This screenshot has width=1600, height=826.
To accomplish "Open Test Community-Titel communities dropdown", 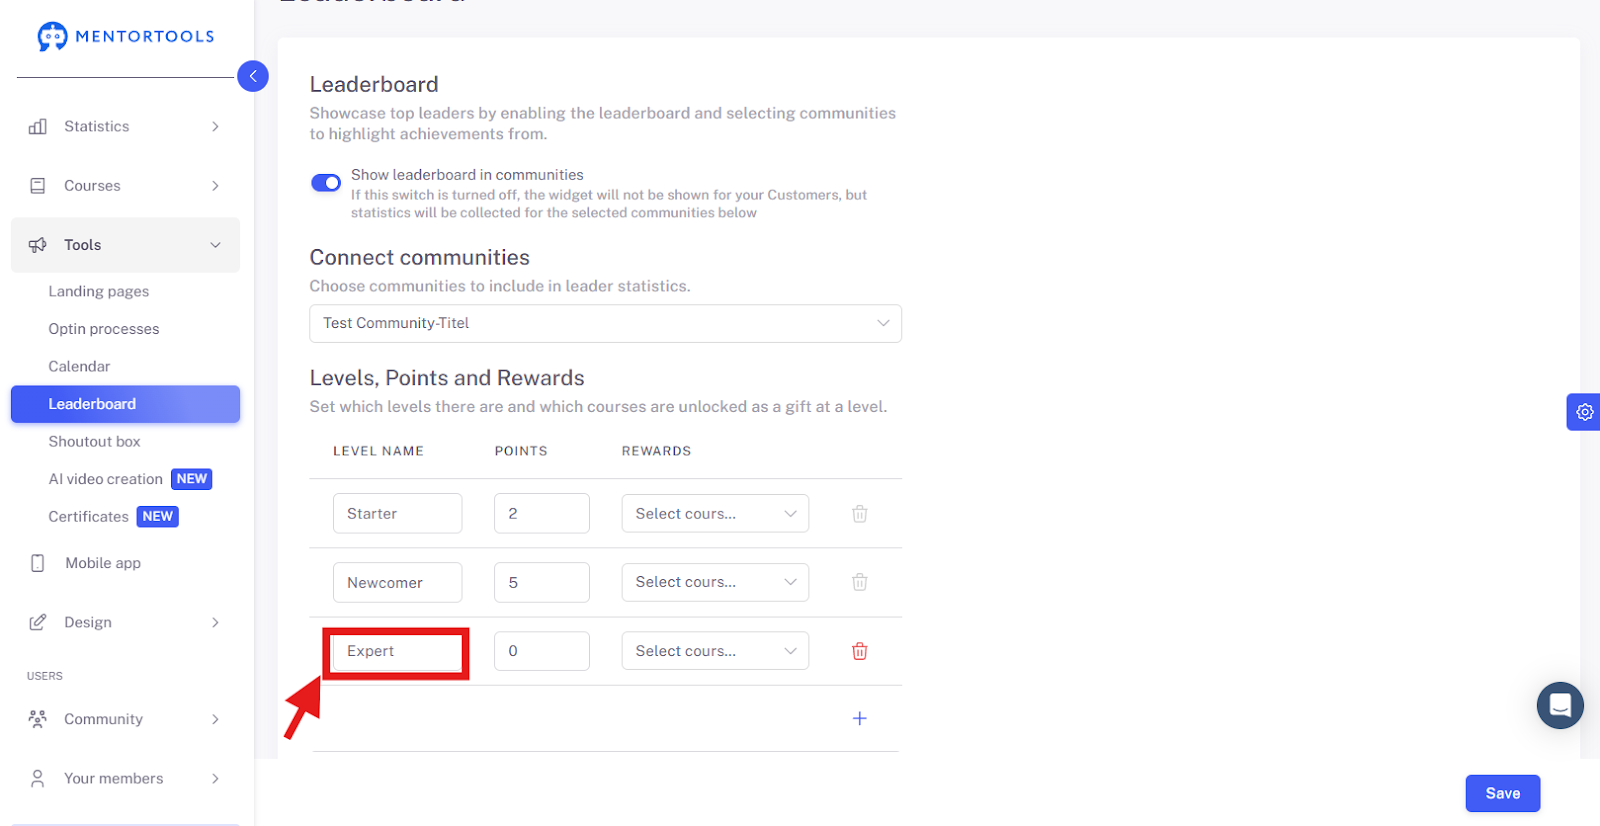I will (x=605, y=323).
